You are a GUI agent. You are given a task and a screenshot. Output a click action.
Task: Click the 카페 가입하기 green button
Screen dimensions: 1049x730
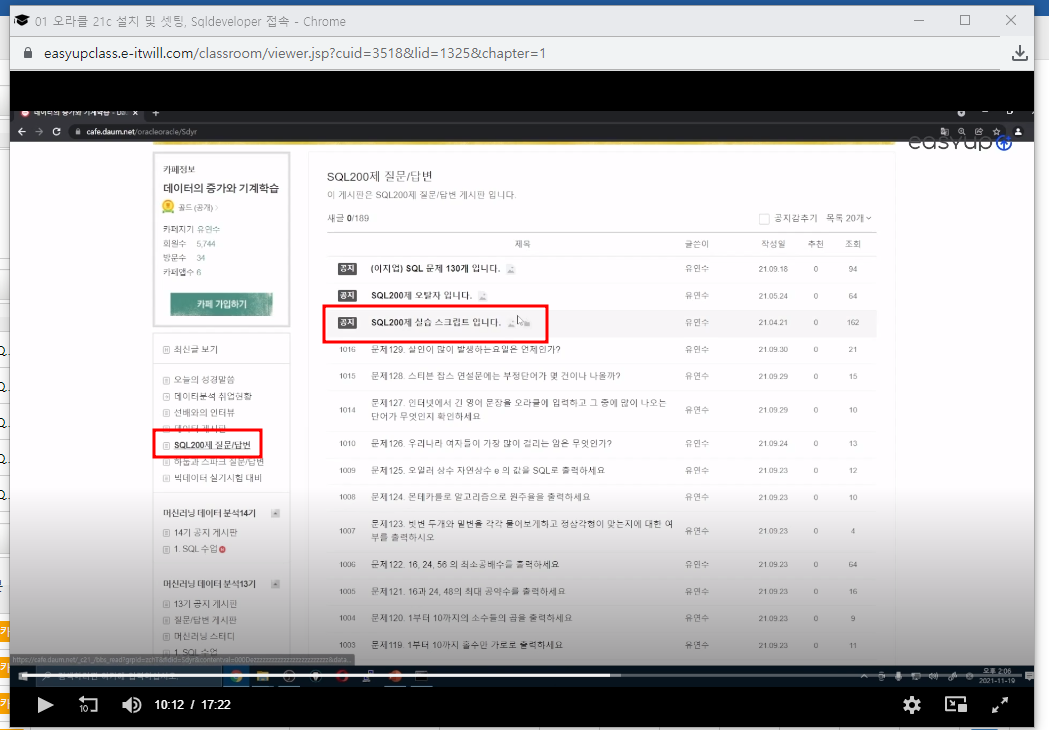(222, 301)
